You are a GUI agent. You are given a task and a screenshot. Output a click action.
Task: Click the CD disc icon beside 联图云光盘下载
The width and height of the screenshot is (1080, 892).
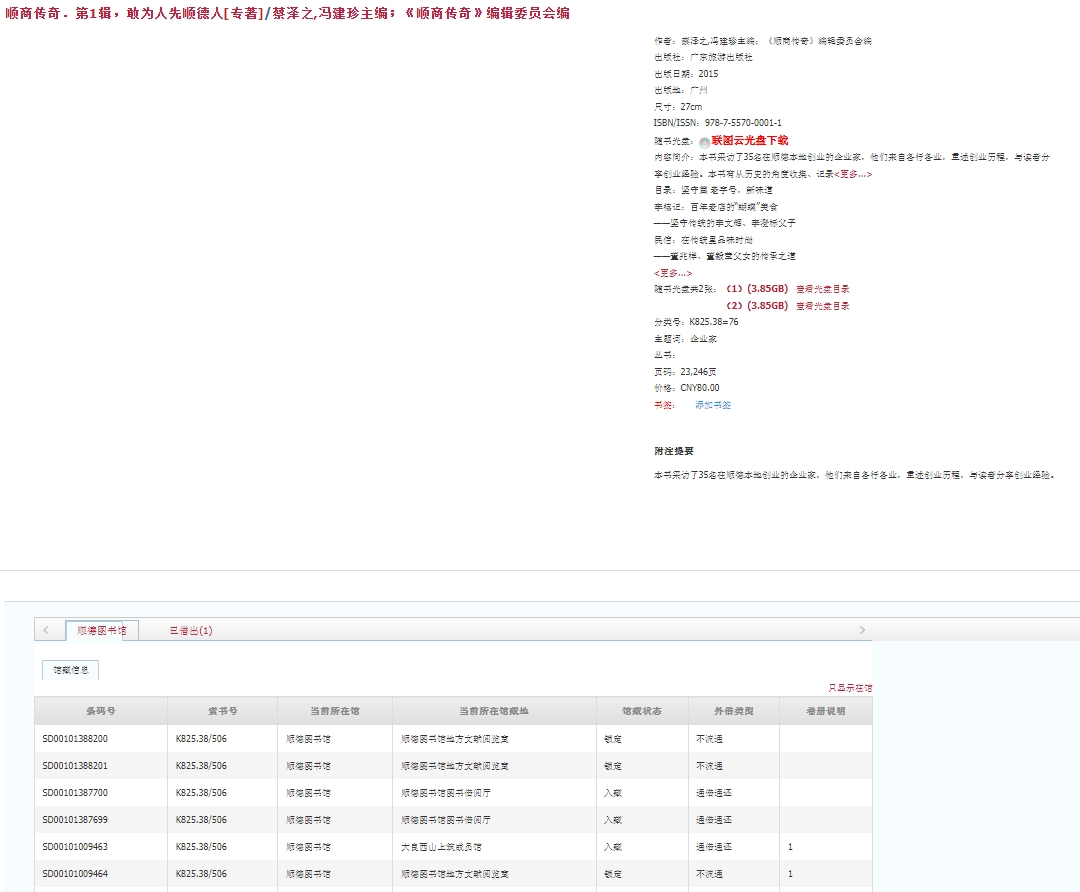pyautogui.click(x=704, y=143)
